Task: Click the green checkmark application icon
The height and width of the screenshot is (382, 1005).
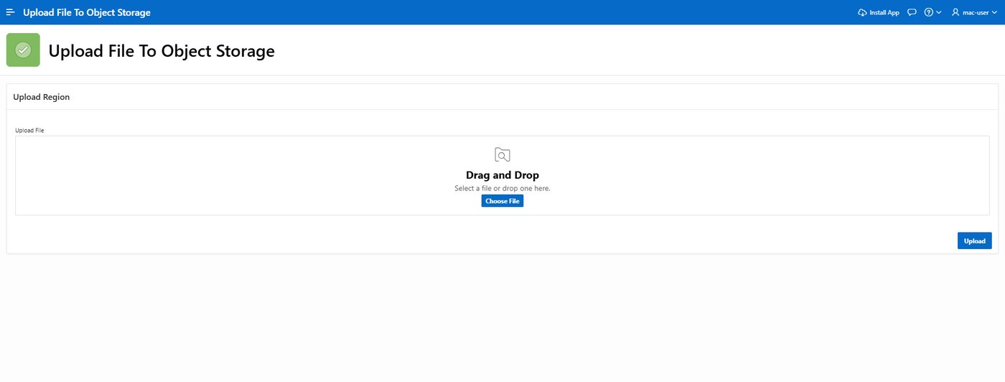Action: 23,50
